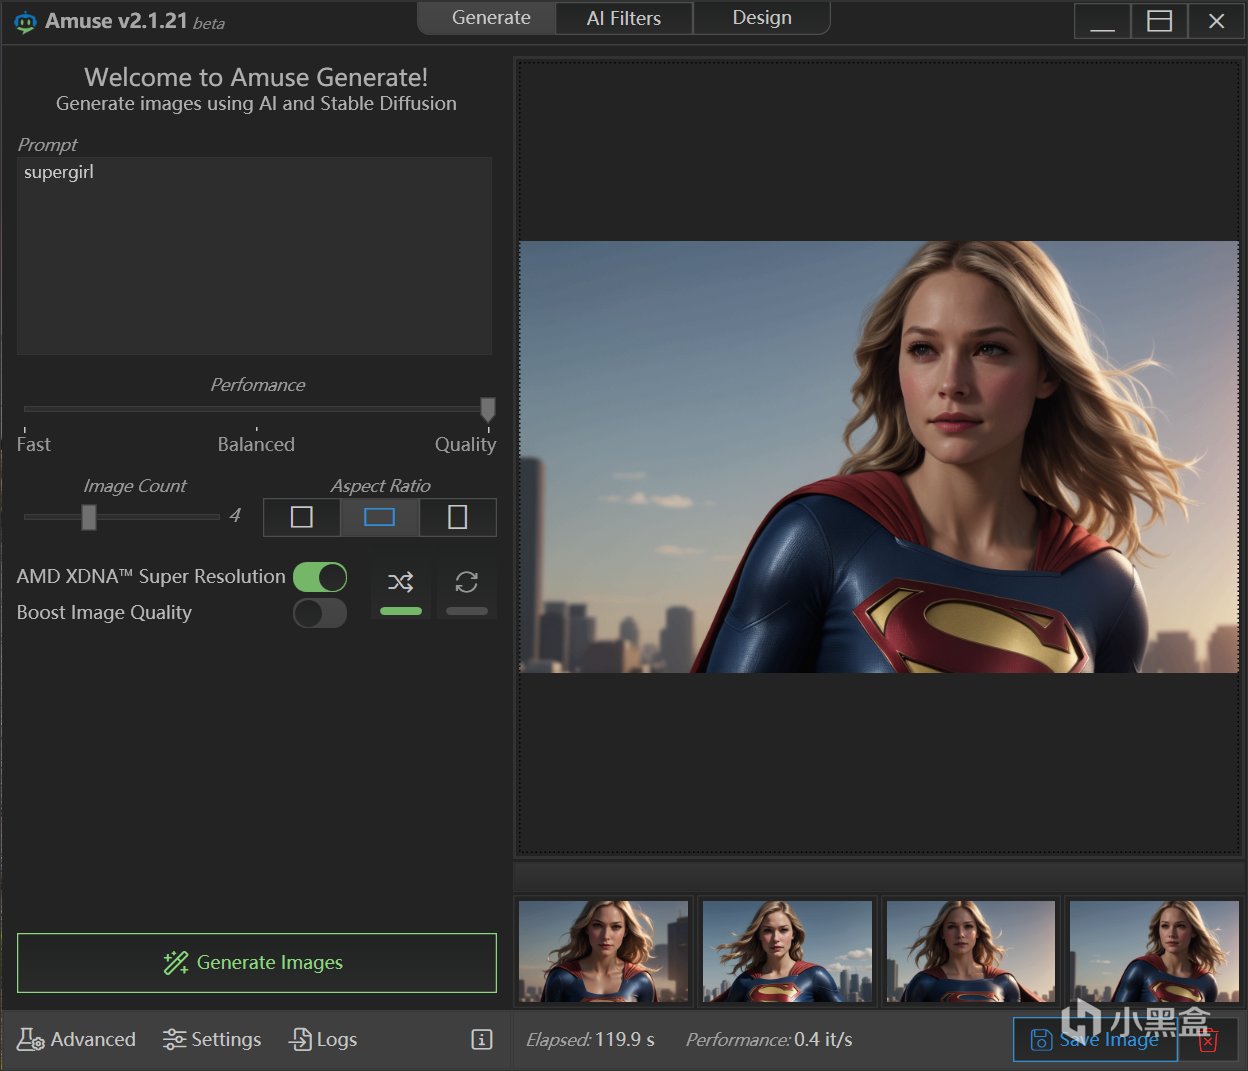Open the Settings panel
Image resolution: width=1248 pixels, height=1071 pixels.
click(212, 1040)
